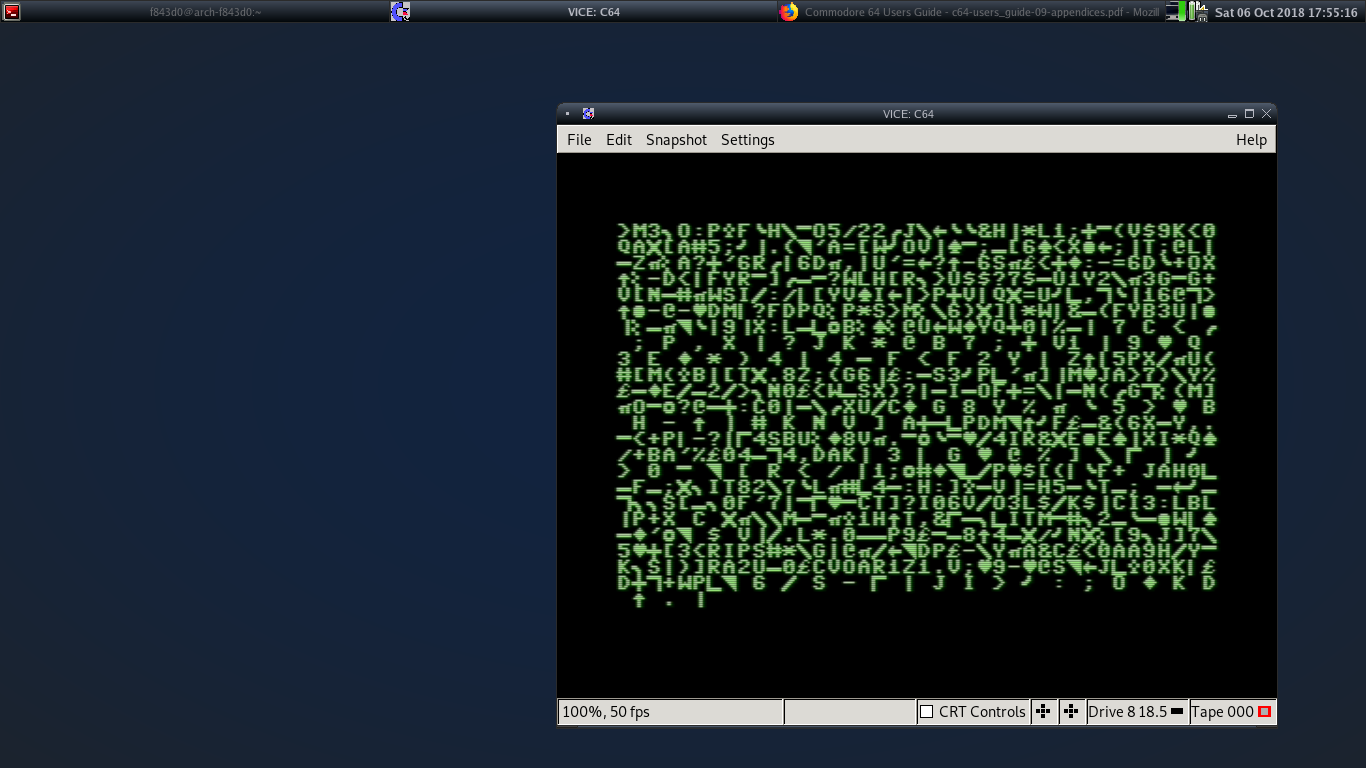Click the VICE icon in window titlebar
1366x768 pixels.
point(589,114)
